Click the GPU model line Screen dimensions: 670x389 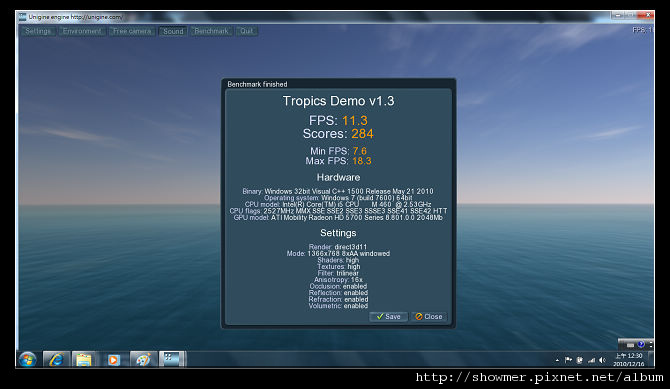coord(338,218)
